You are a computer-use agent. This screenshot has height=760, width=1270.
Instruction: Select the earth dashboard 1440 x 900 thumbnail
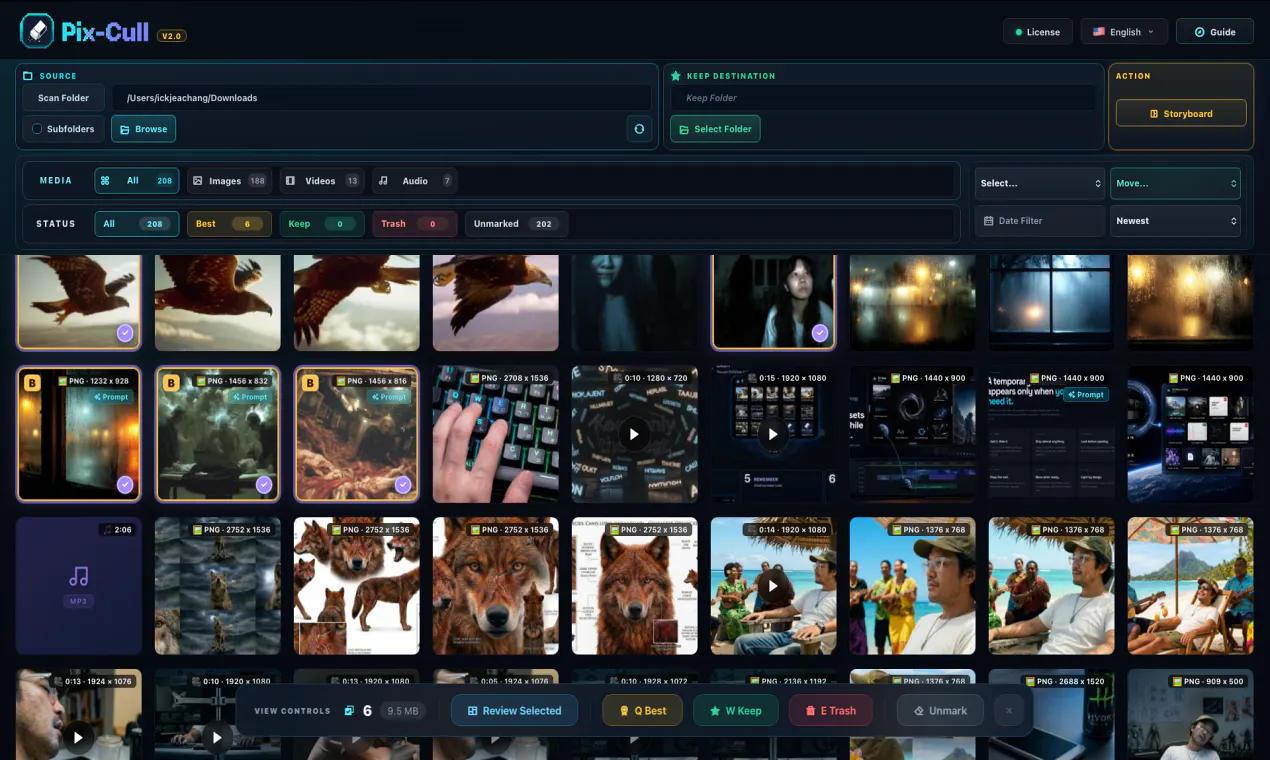coord(1190,434)
